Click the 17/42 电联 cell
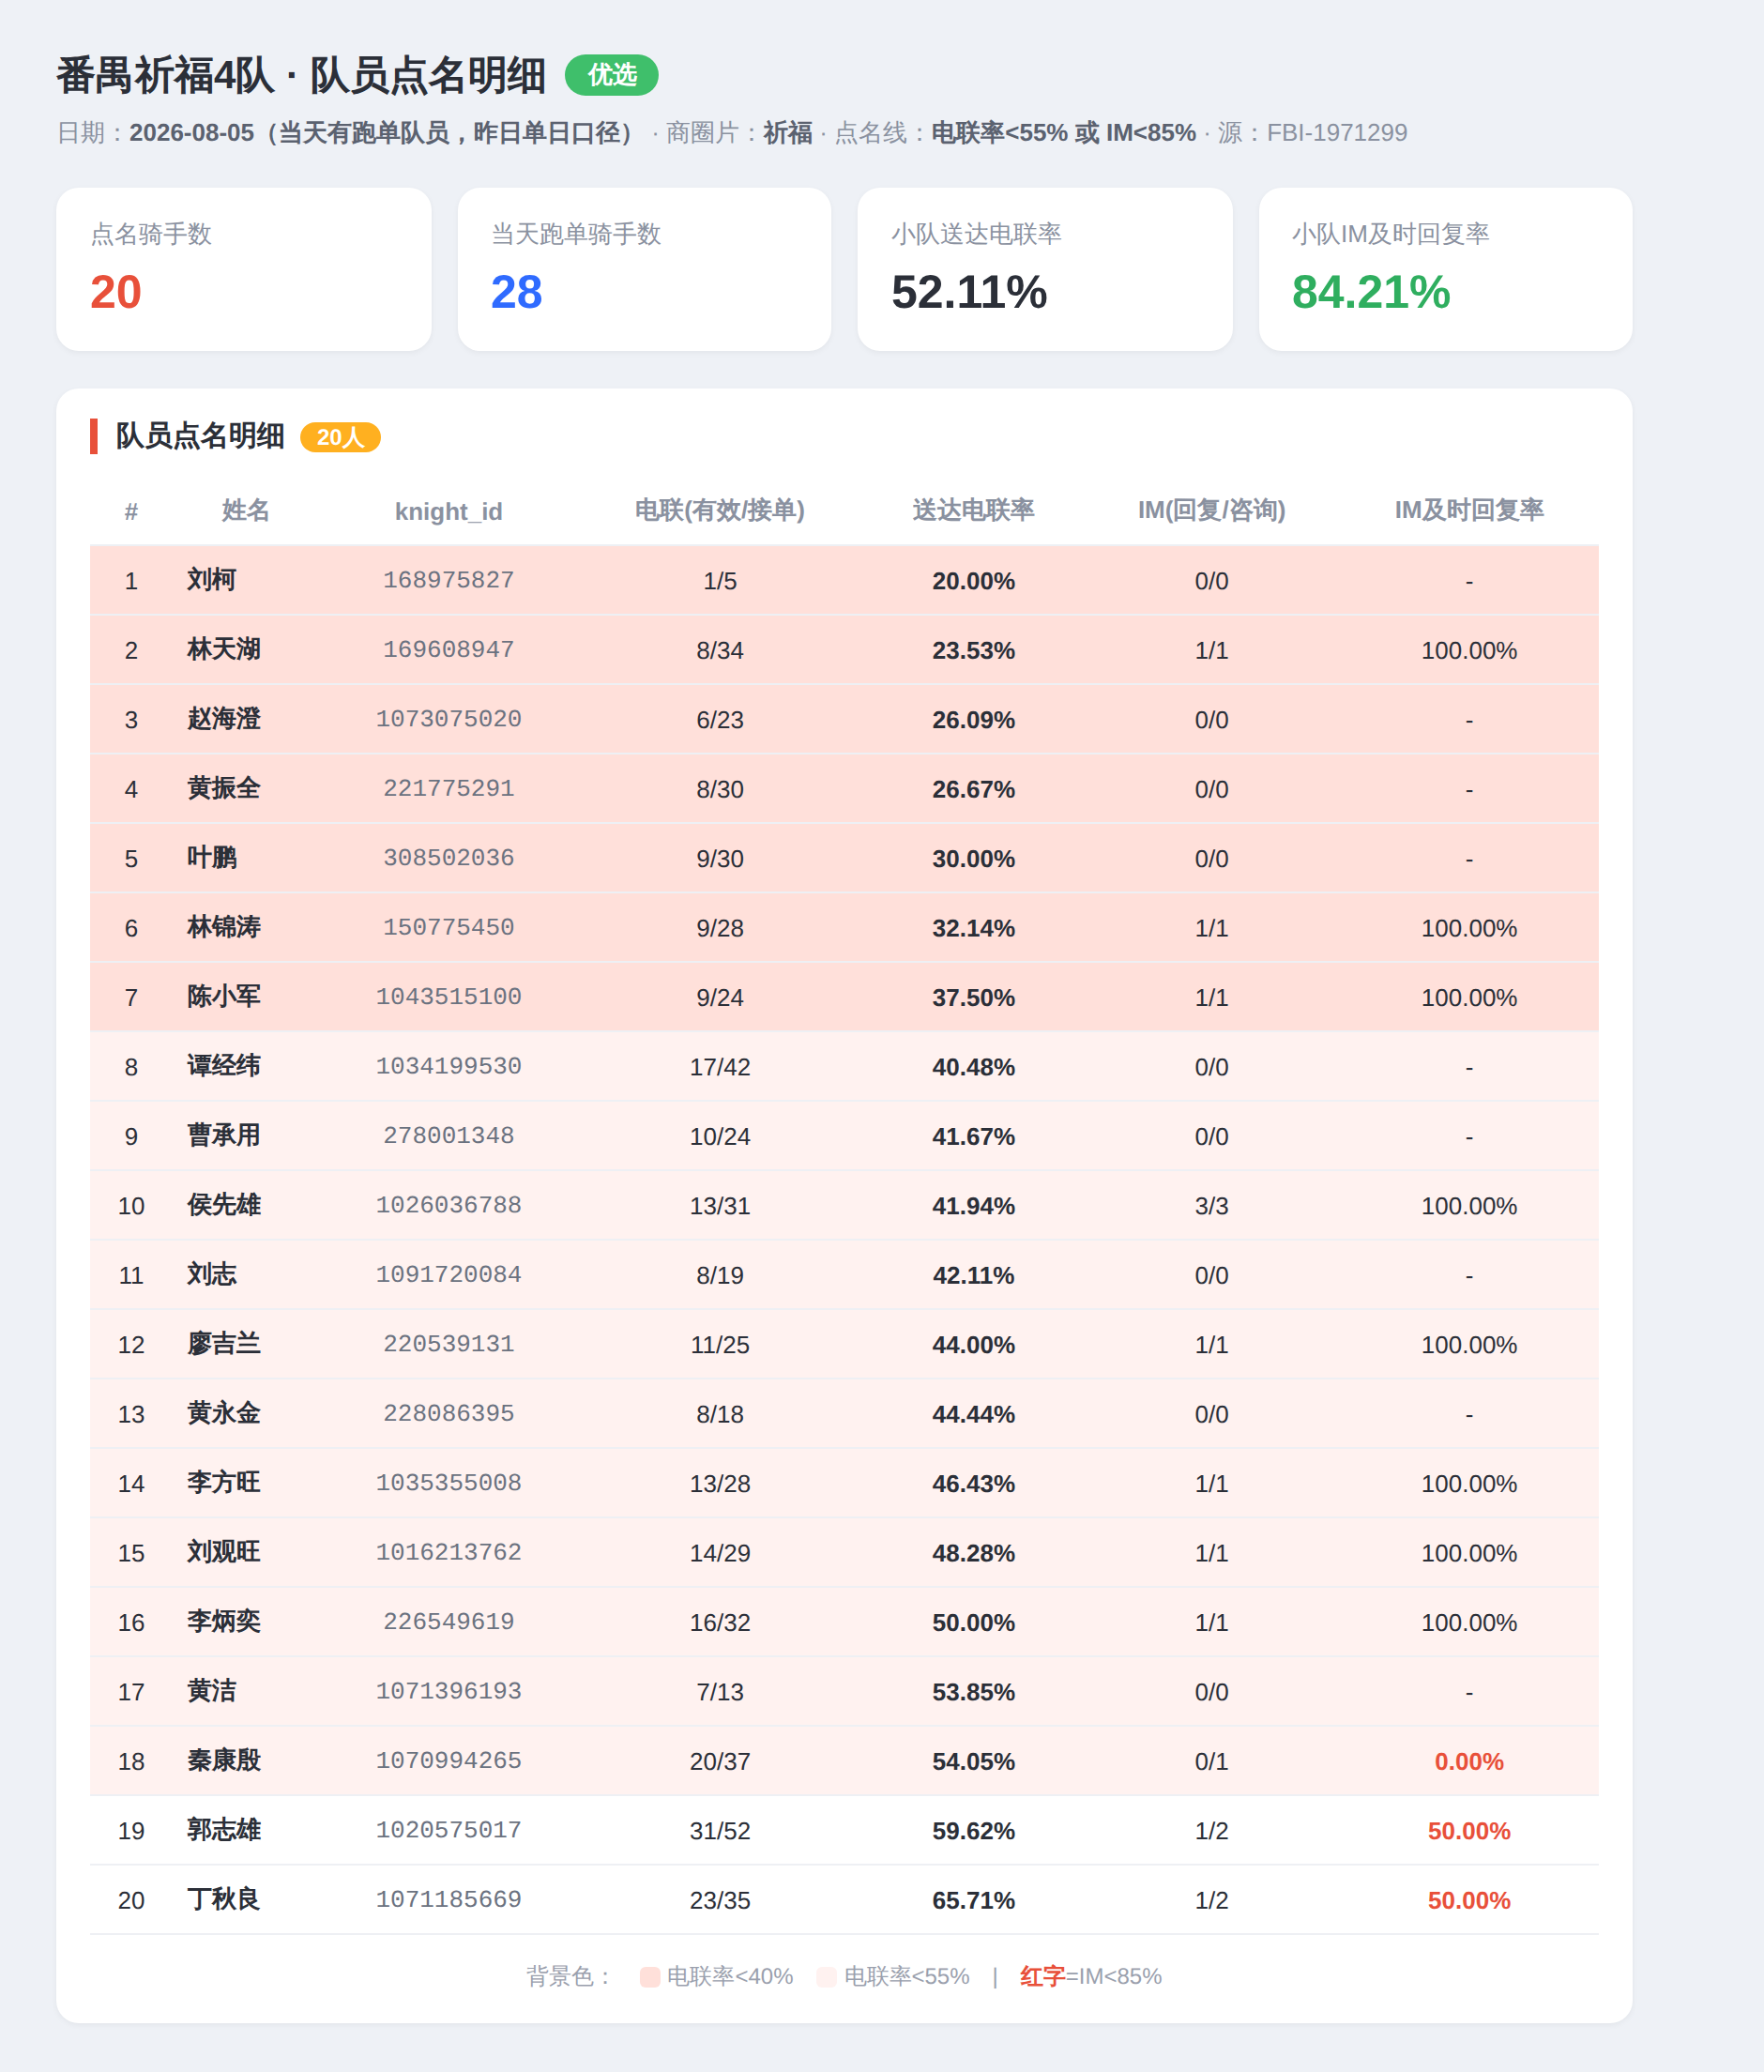This screenshot has width=1764, height=2072. tap(720, 1068)
